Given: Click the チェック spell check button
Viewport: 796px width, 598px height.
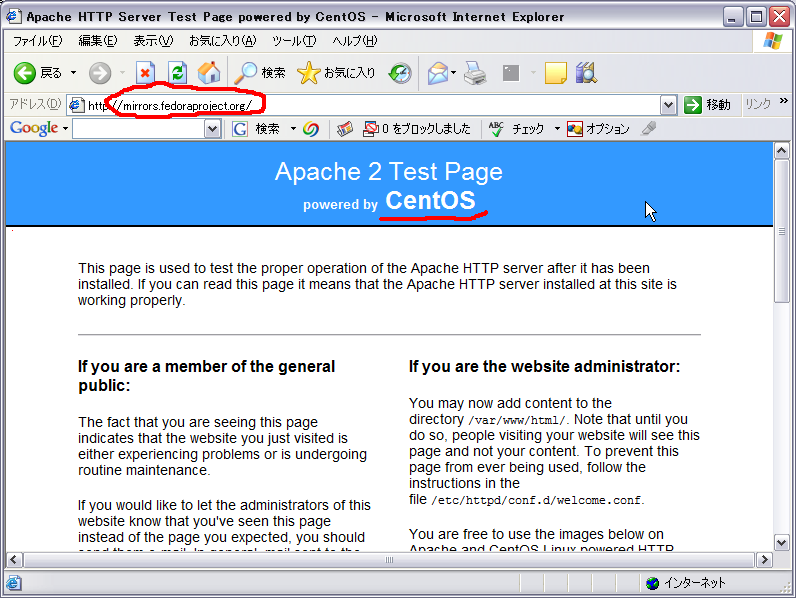Looking at the screenshot, I should [x=516, y=129].
